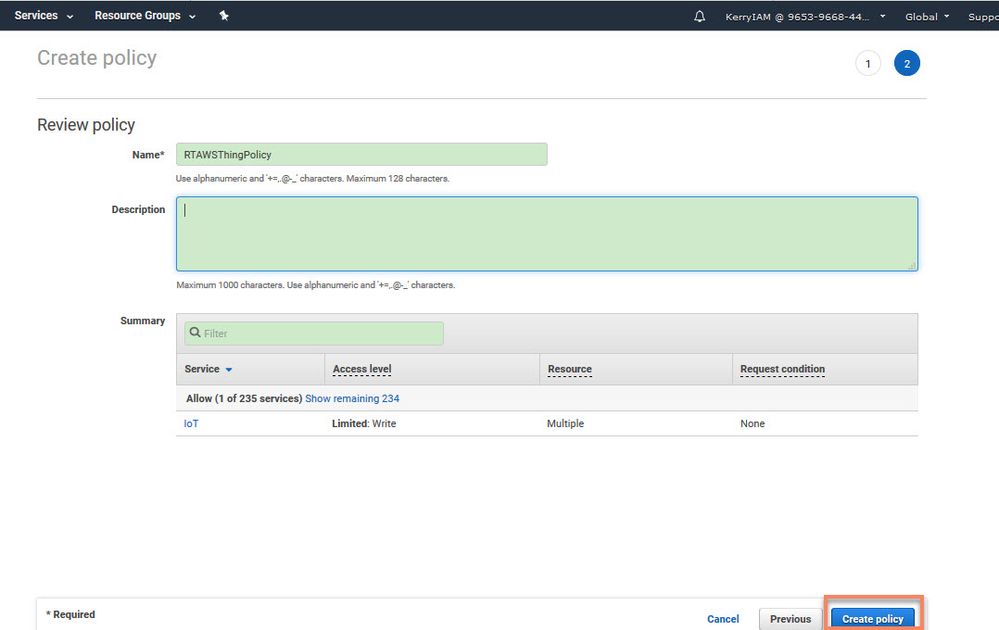Open the notifications bell
The image size is (999, 630).
pos(699,17)
